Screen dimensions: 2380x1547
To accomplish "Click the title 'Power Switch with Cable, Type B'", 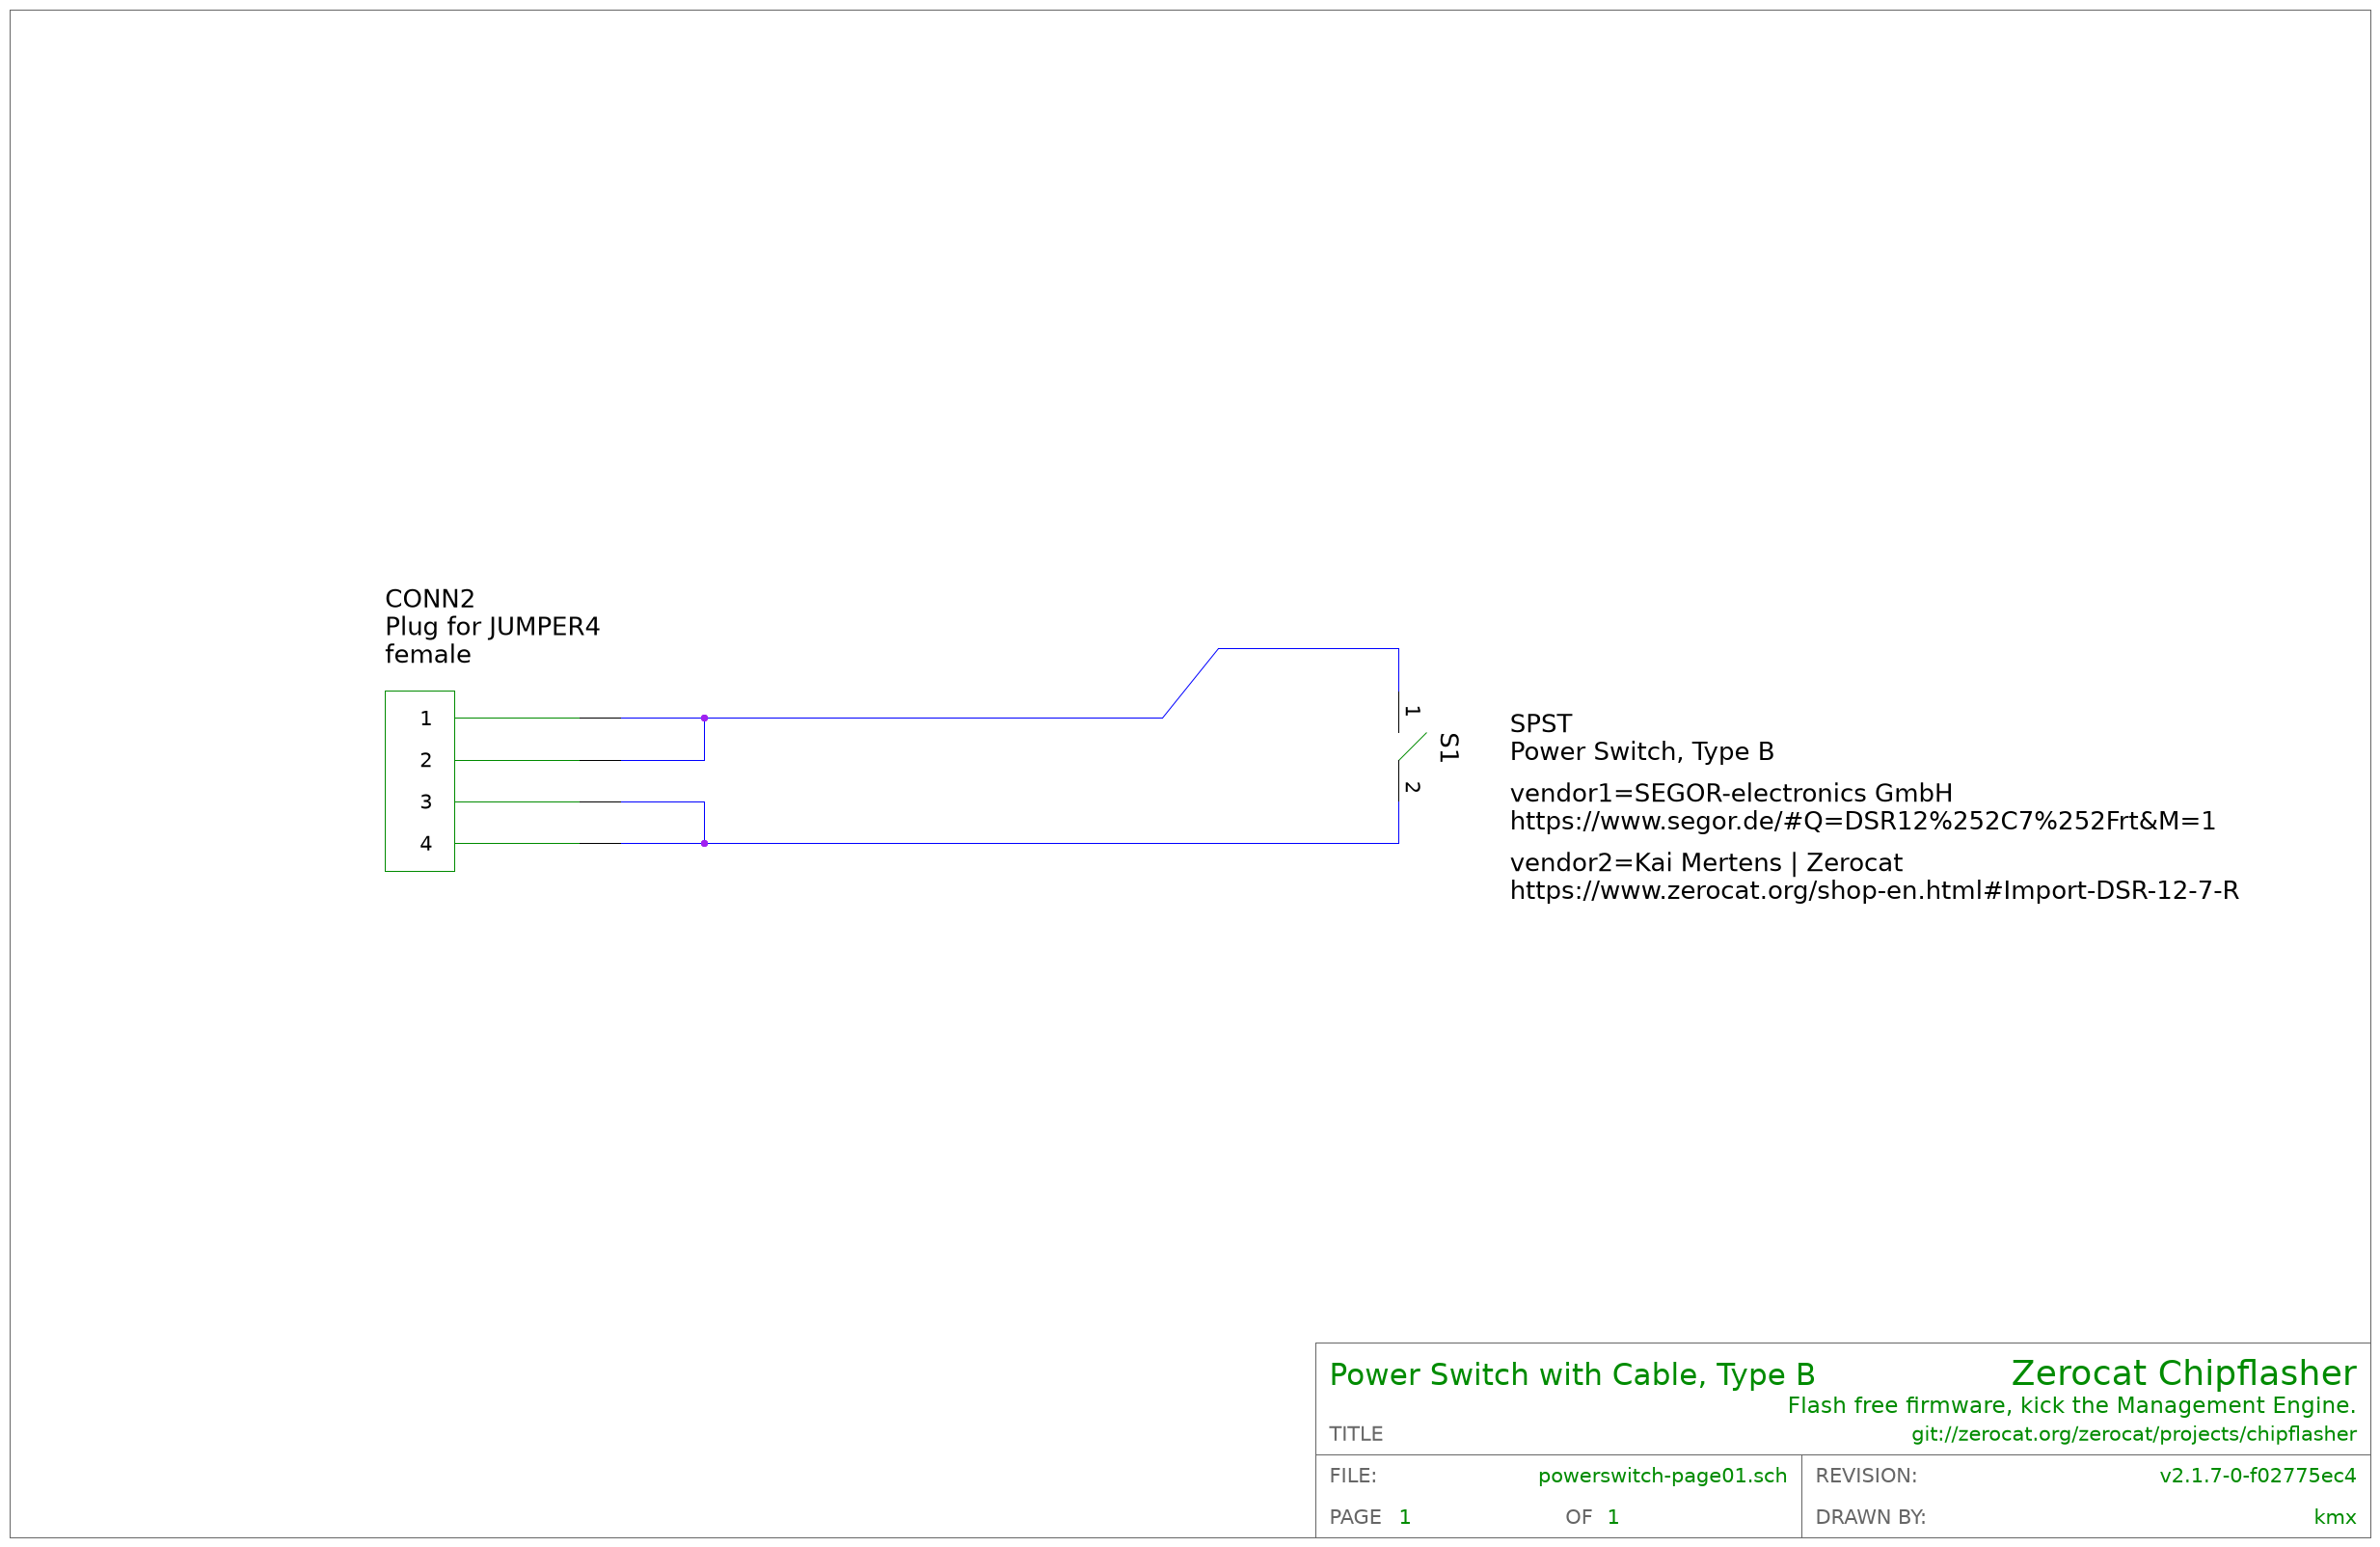I will [x=1571, y=1375].
